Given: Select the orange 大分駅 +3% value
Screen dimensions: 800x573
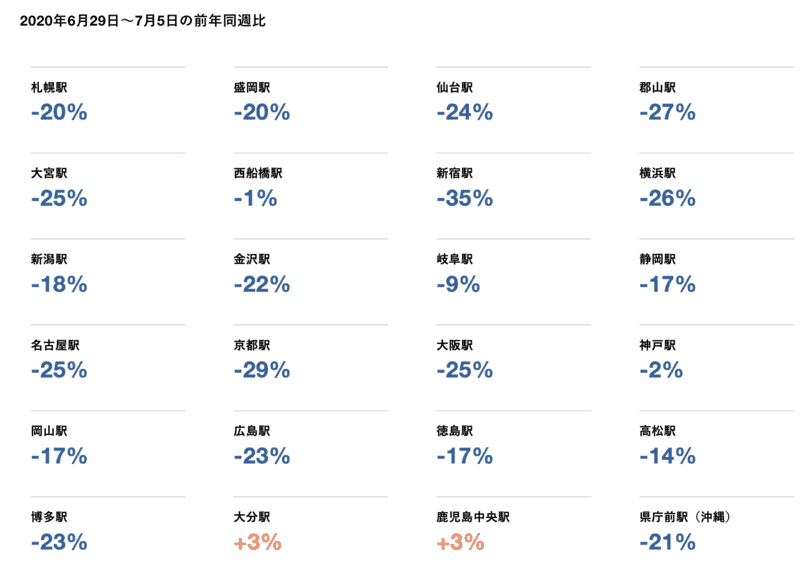Looking at the screenshot, I should tap(258, 542).
